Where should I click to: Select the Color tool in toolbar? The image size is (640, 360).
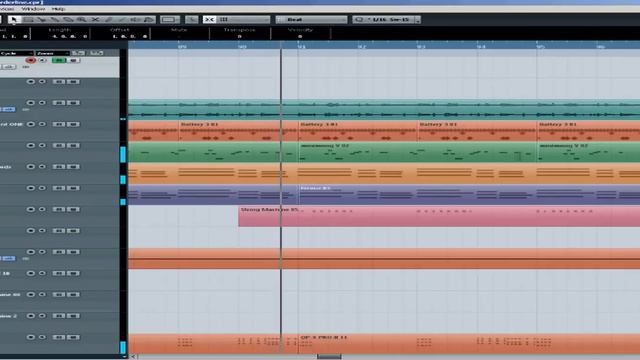(149, 19)
